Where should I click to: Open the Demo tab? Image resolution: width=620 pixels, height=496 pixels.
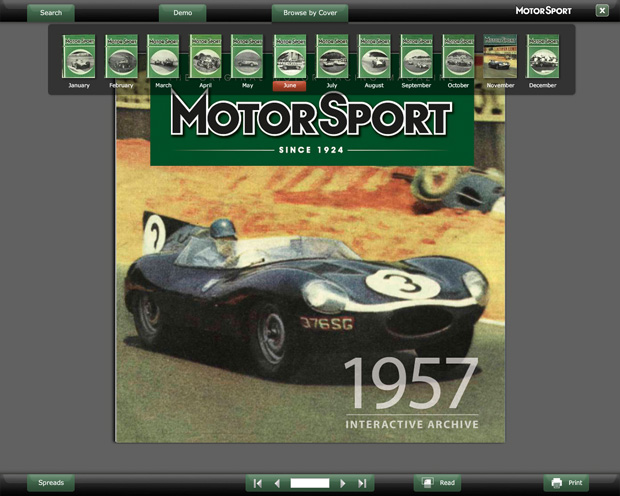click(x=183, y=13)
